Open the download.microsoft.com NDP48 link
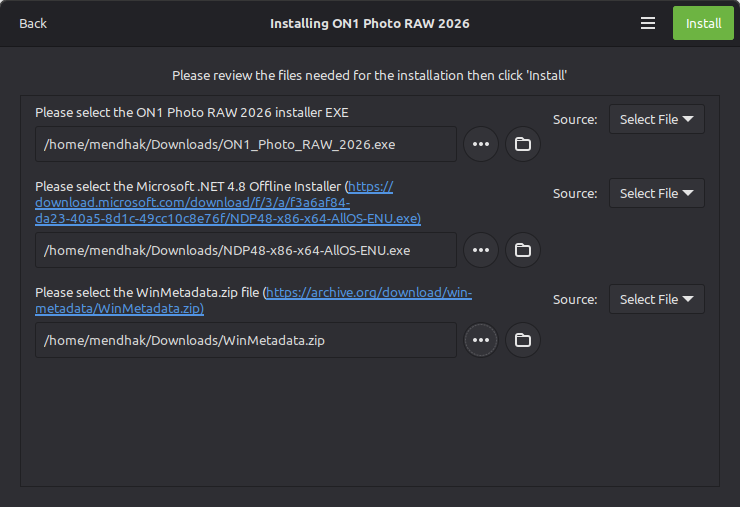Image resolution: width=740 pixels, height=507 pixels. (x=228, y=203)
